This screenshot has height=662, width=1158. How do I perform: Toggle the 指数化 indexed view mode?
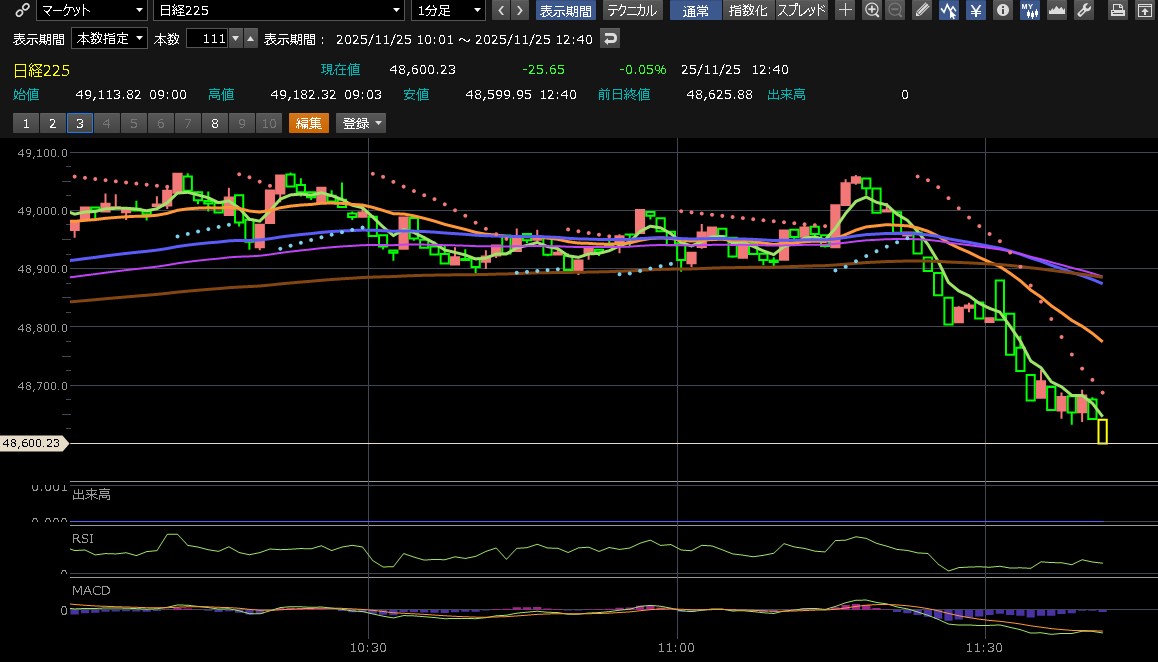click(x=749, y=11)
